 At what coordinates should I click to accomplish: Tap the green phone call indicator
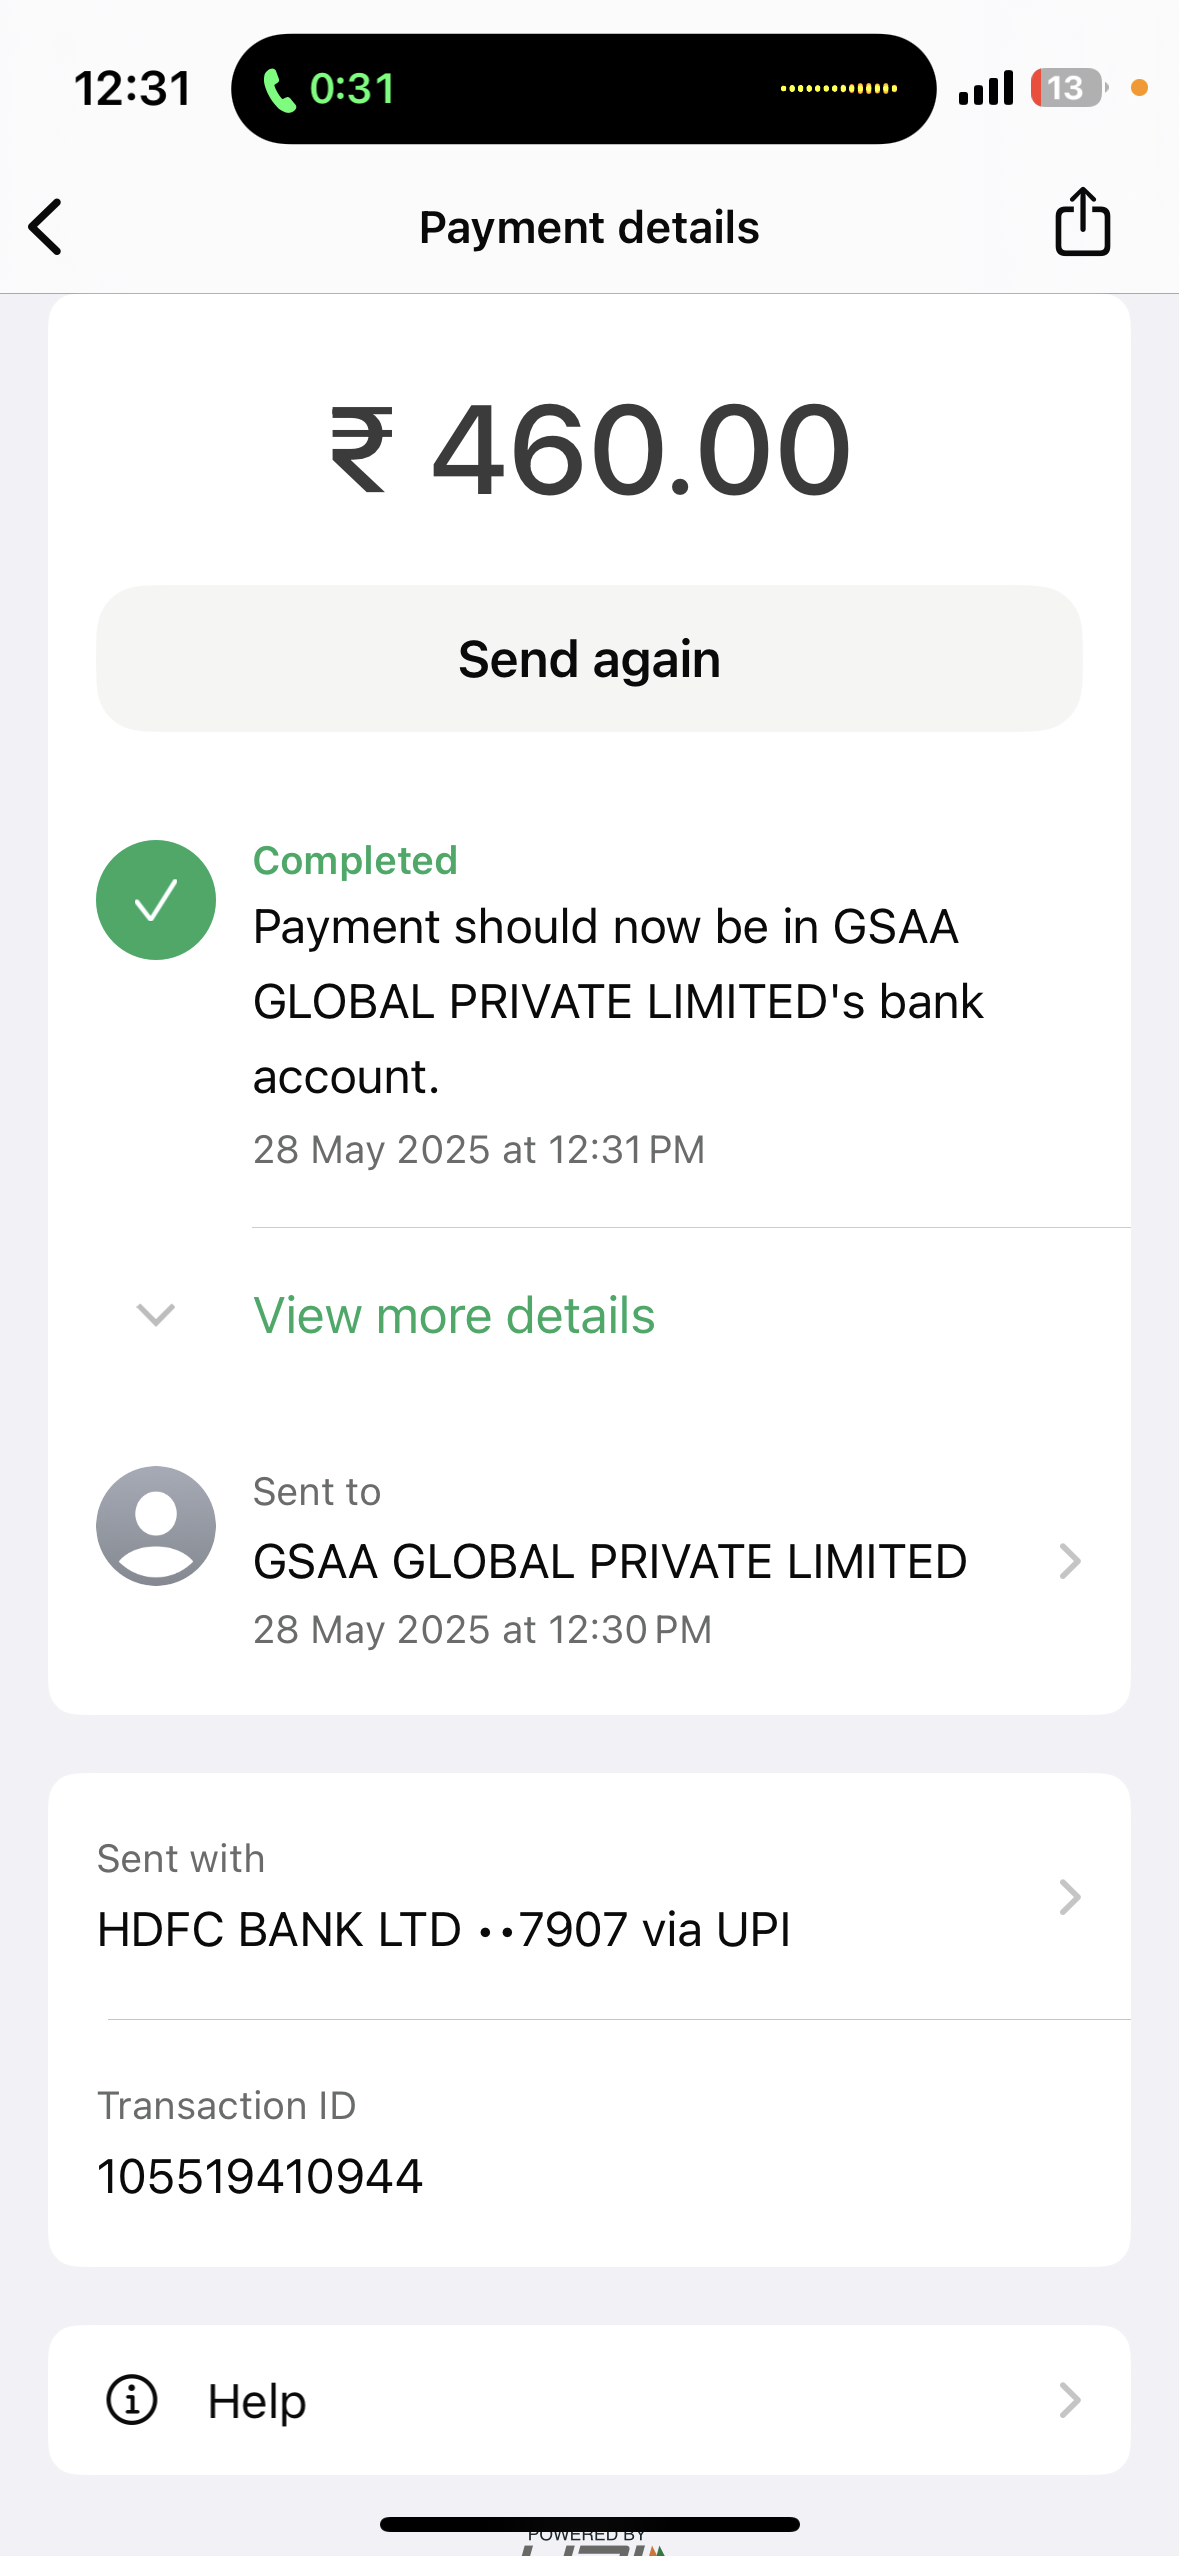point(279,90)
